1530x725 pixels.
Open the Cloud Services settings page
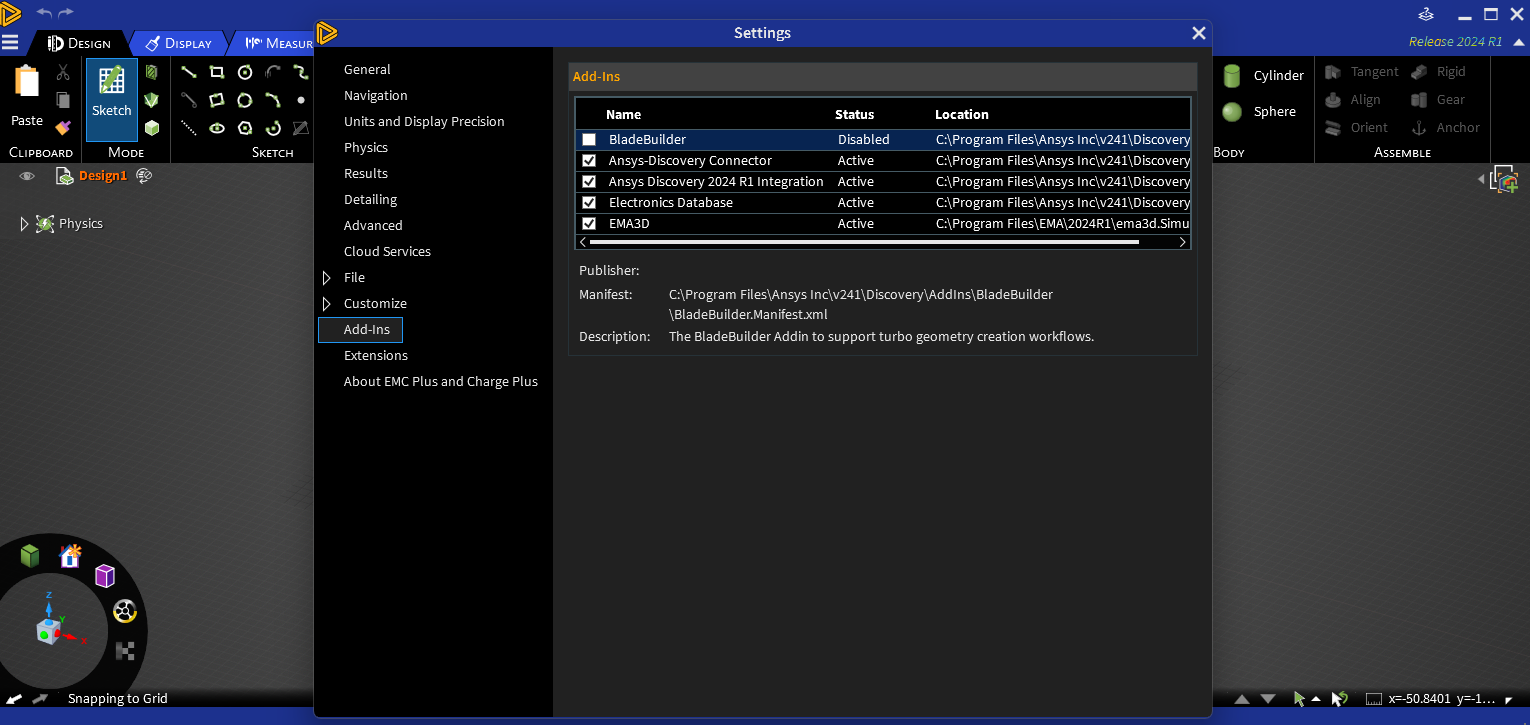tap(387, 252)
